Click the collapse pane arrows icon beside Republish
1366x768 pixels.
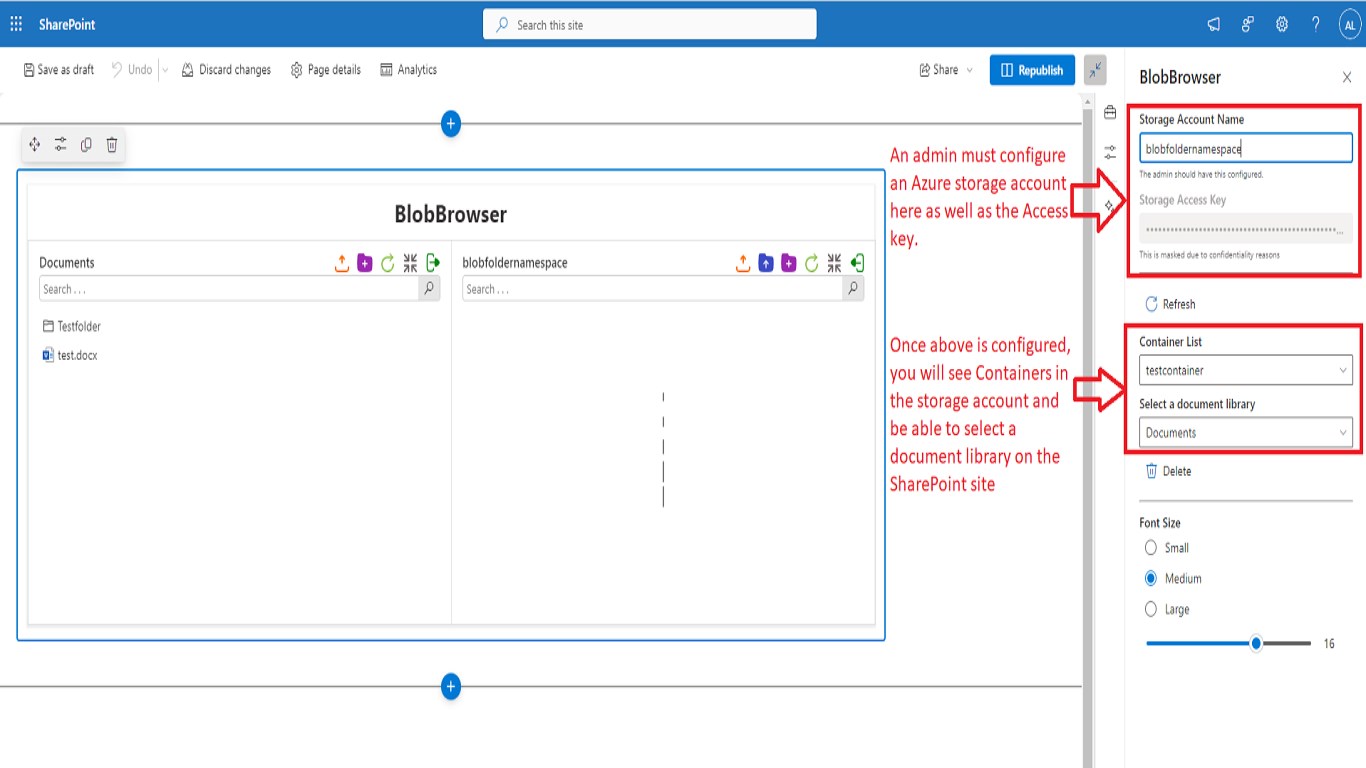[1096, 69]
